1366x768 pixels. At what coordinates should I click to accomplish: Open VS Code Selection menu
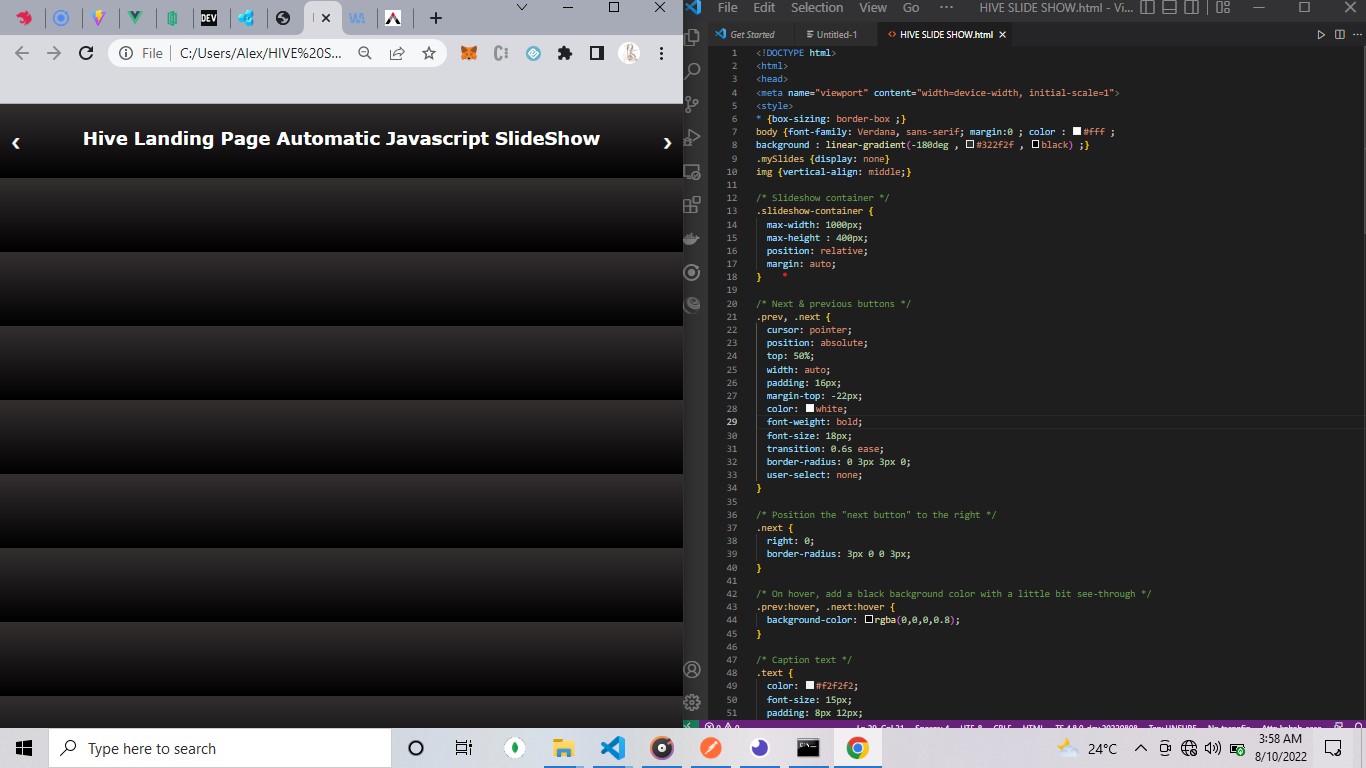tap(817, 7)
